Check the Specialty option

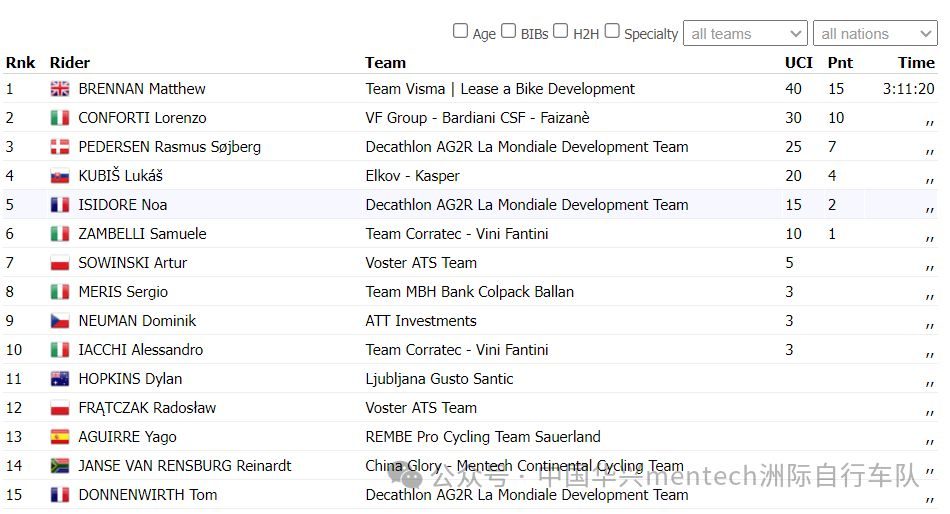pyautogui.click(x=613, y=31)
